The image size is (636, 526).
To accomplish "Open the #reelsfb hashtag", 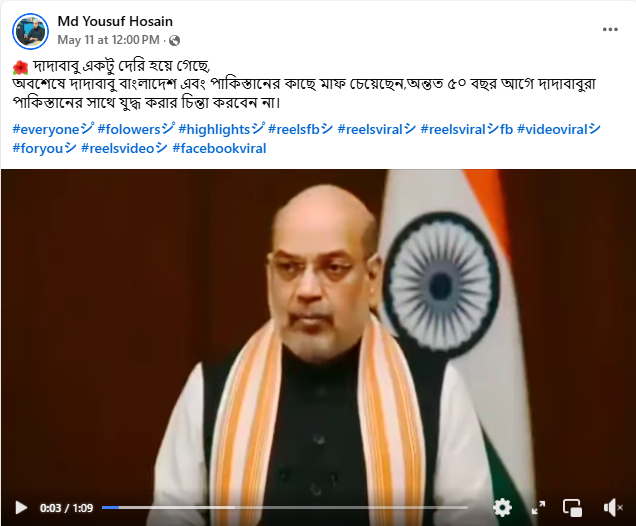I will click(301, 129).
